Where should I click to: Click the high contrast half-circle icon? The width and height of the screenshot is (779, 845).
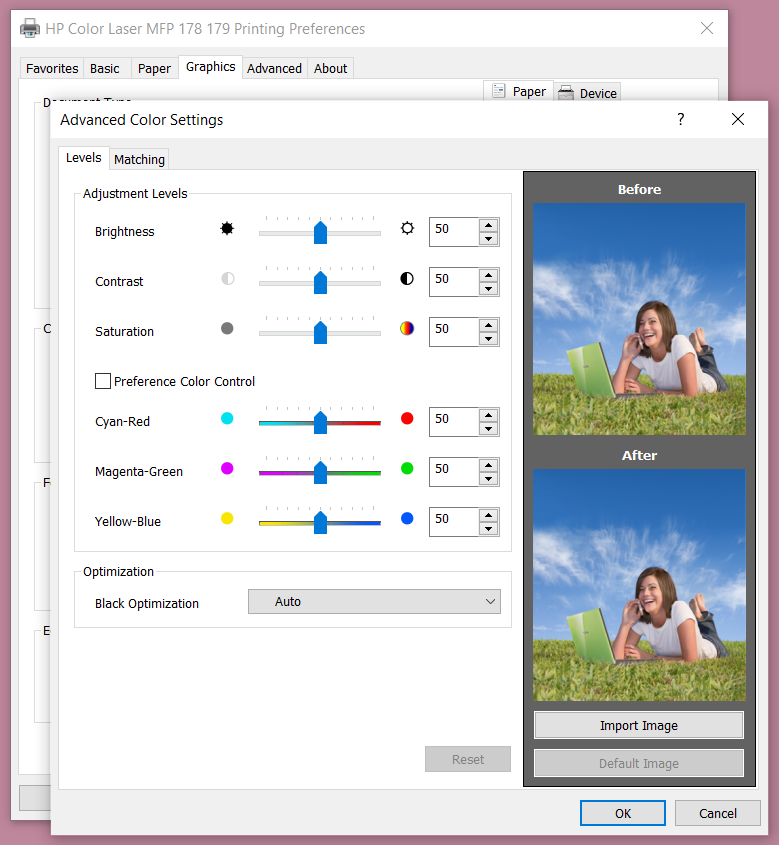click(407, 279)
